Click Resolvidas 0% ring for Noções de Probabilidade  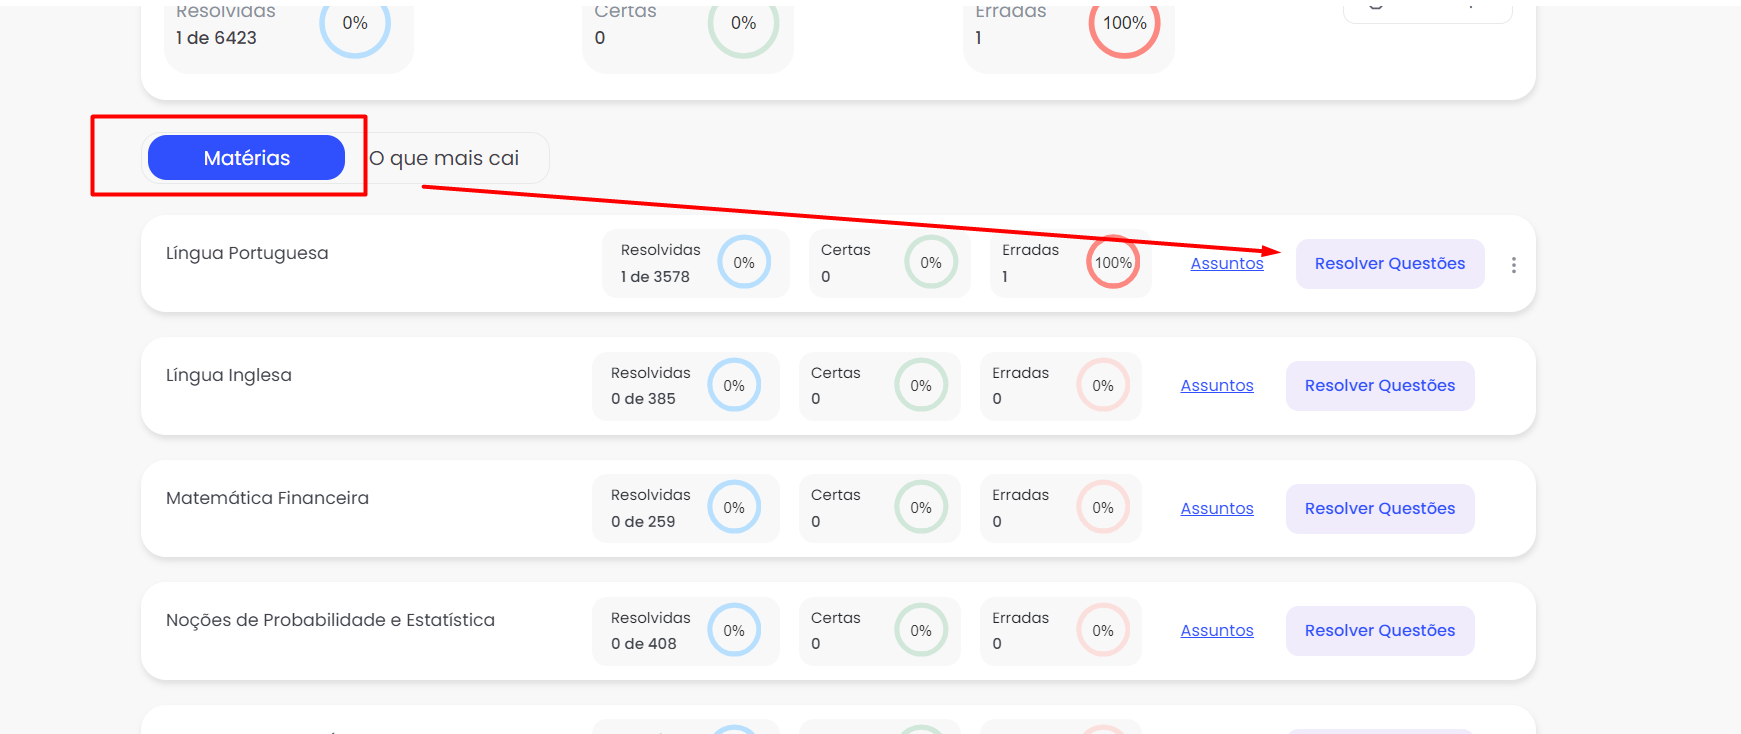(x=734, y=630)
